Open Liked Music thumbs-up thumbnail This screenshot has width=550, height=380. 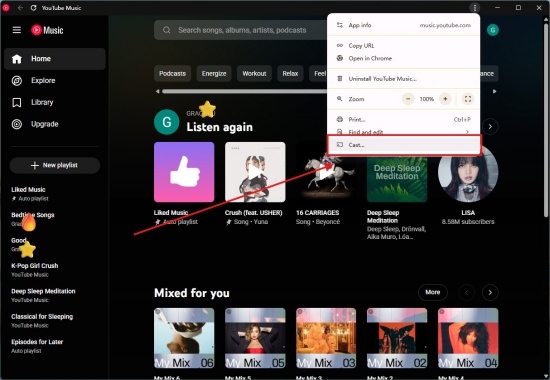[x=184, y=172]
